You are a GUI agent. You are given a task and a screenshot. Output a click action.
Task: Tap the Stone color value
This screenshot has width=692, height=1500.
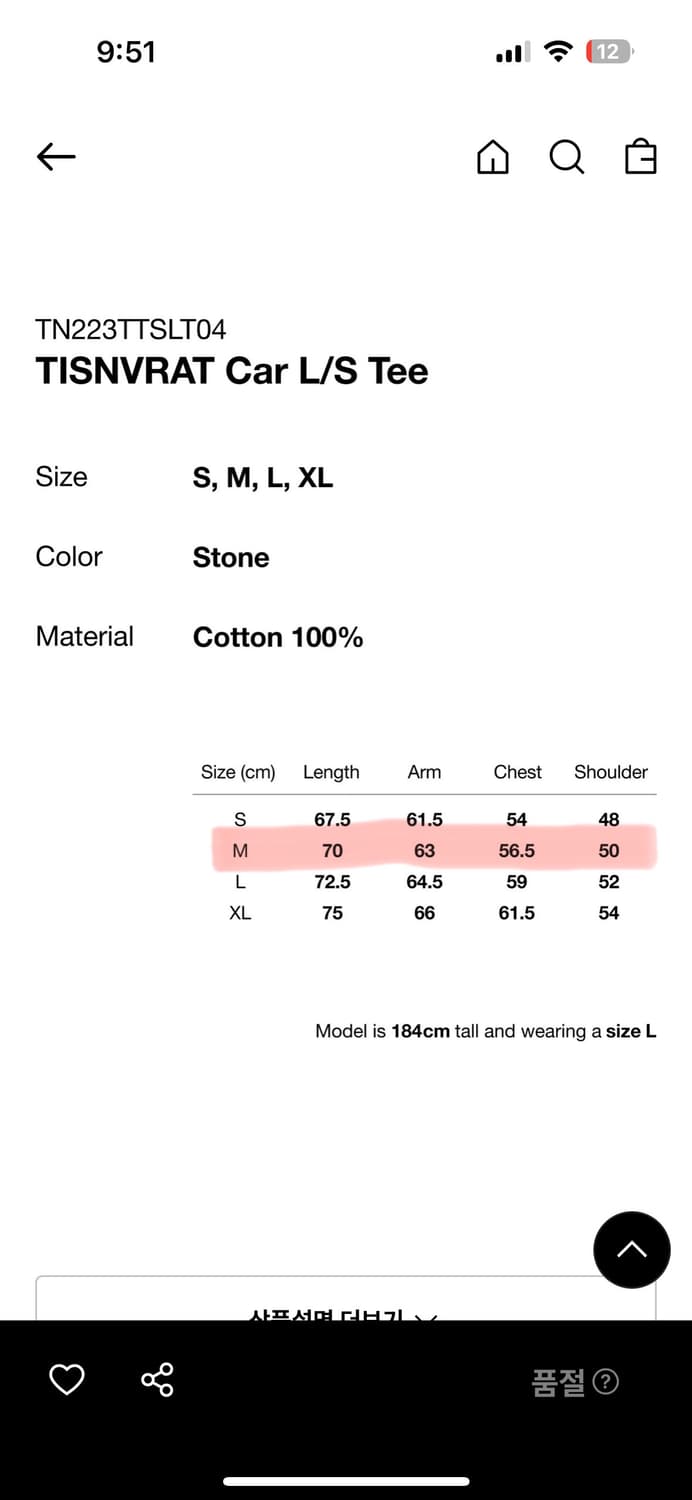tap(231, 557)
